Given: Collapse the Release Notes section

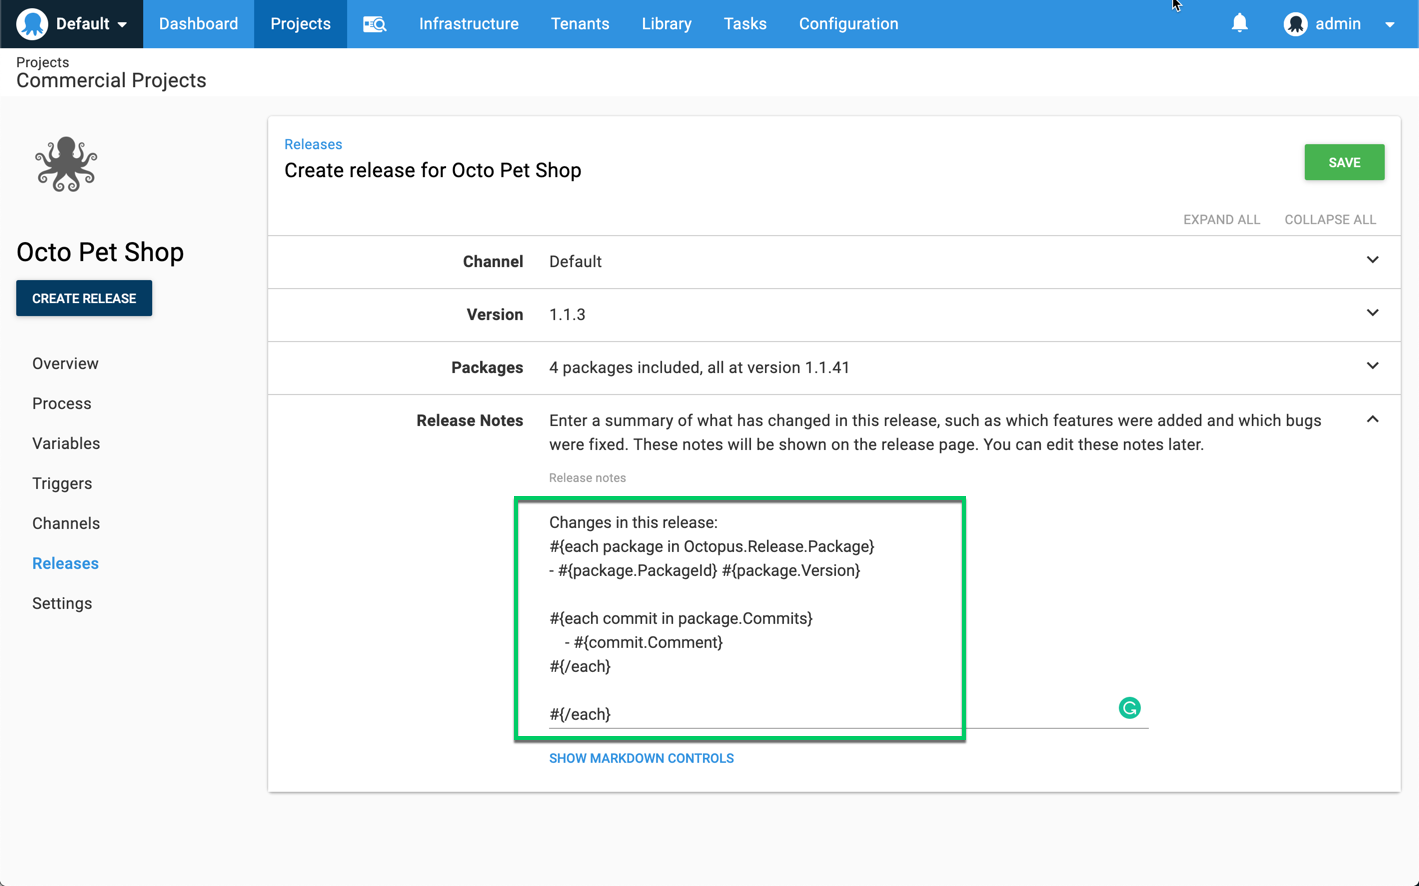Looking at the screenshot, I should pos(1372,418).
